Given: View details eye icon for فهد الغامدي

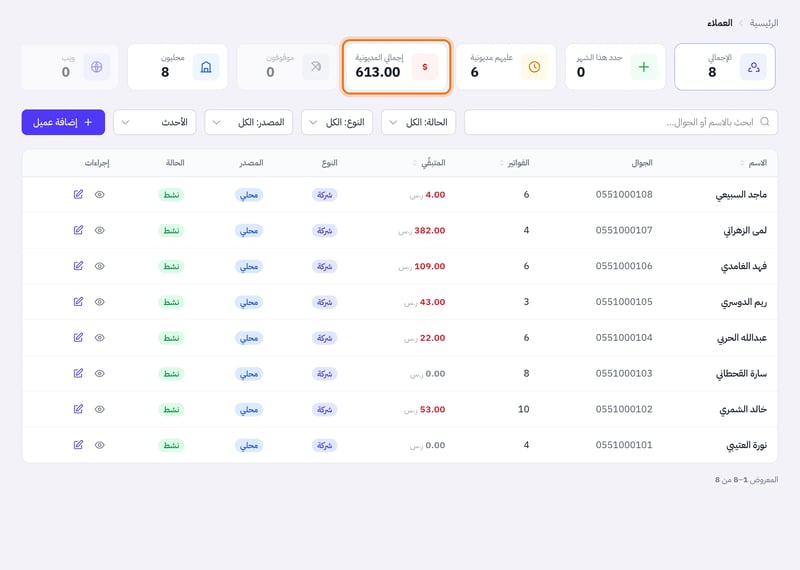Looking at the screenshot, I should [x=99, y=266].
